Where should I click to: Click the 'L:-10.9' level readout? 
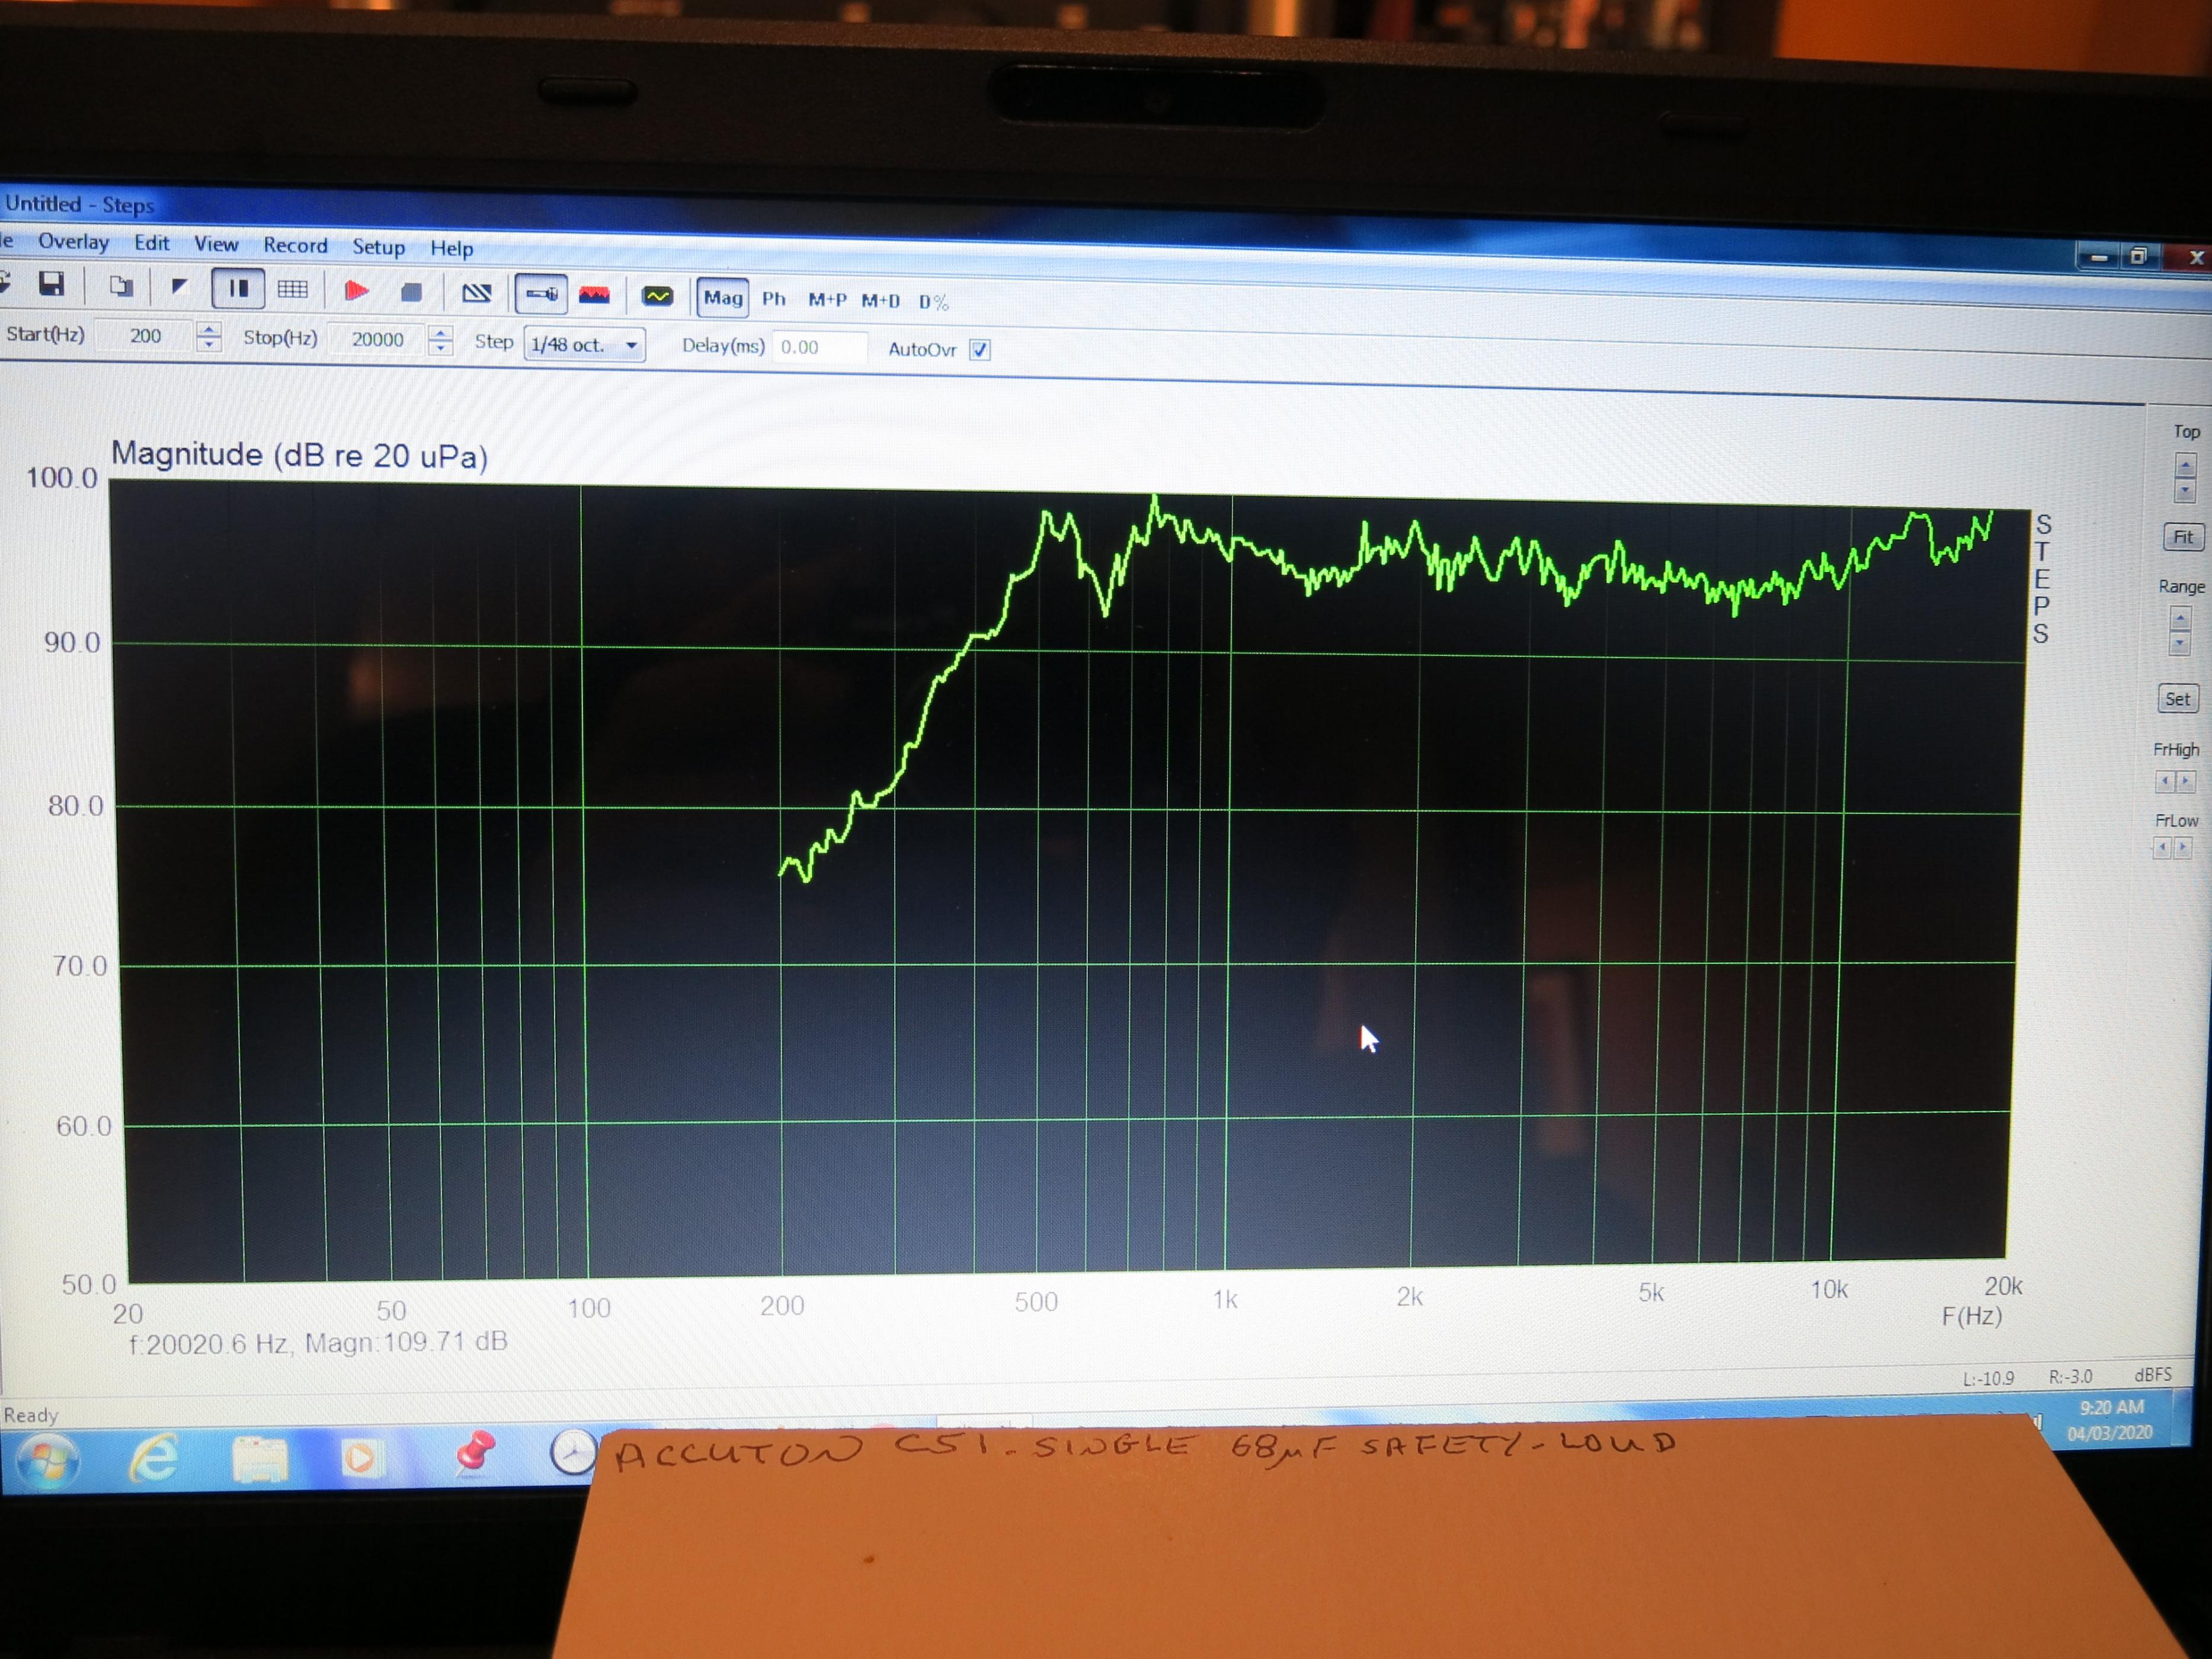[x=1988, y=1378]
